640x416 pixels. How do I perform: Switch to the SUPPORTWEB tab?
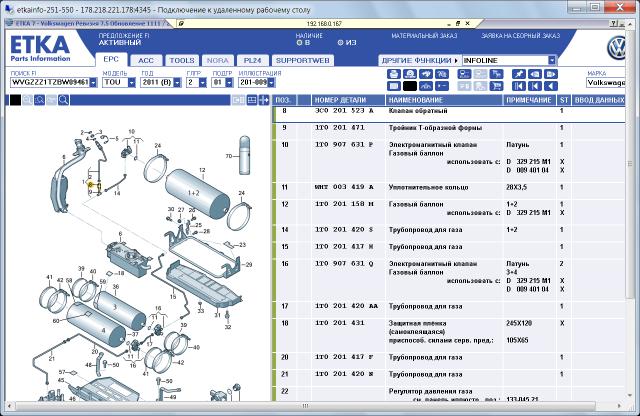coord(302,60)
